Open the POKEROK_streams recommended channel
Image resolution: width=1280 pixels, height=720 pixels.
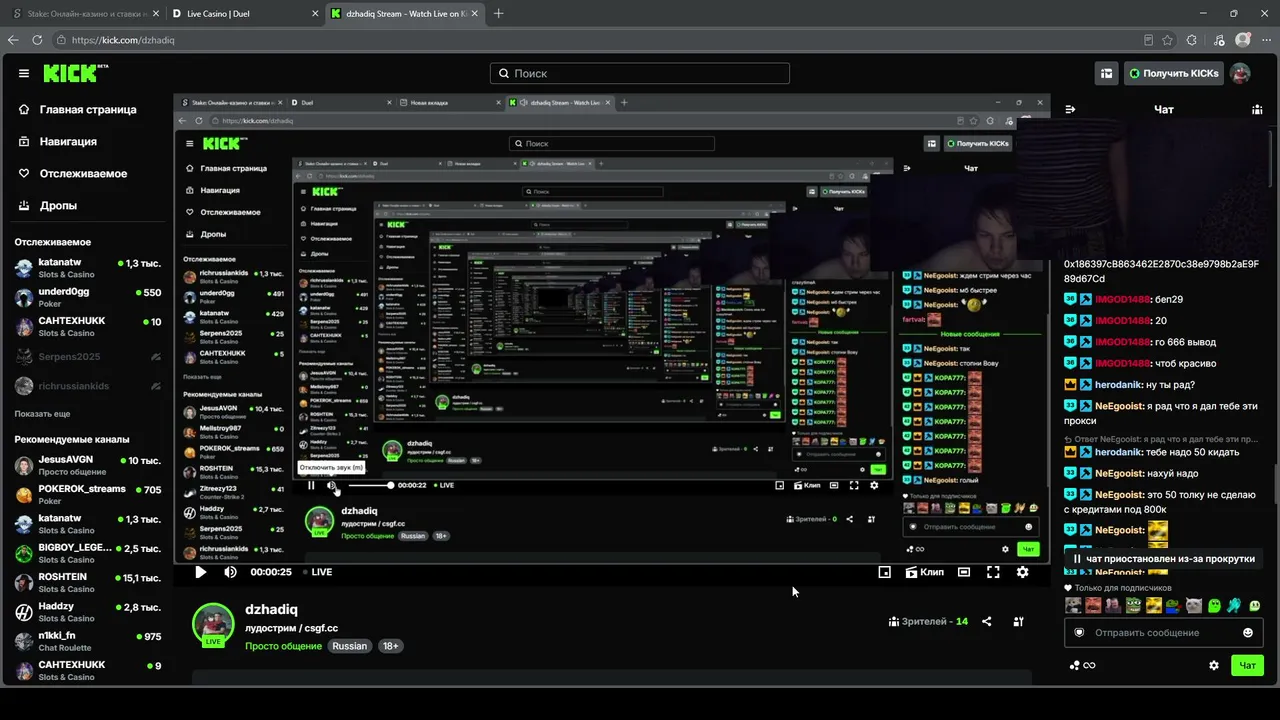tap(88, 495)
